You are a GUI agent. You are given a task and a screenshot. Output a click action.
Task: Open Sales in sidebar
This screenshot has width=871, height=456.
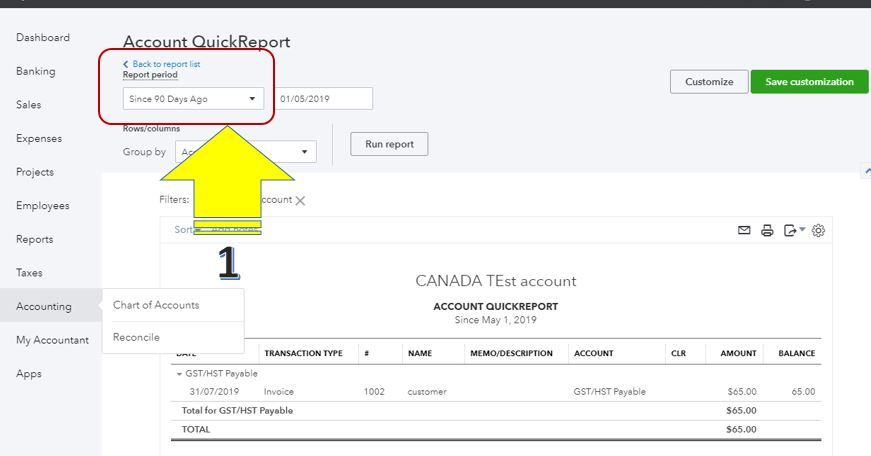[28, 104]
